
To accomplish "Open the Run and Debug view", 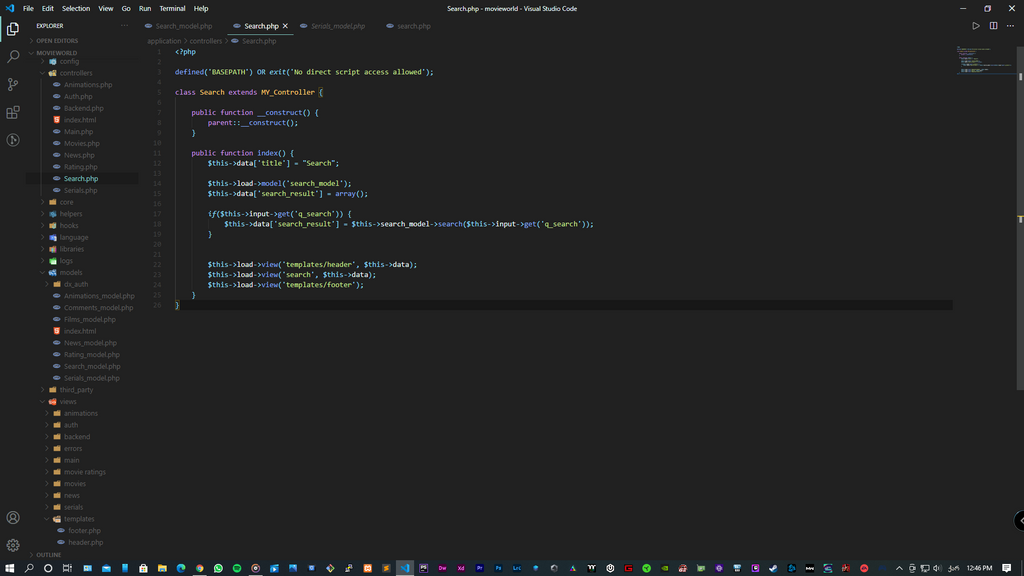I will click(12, 140).
